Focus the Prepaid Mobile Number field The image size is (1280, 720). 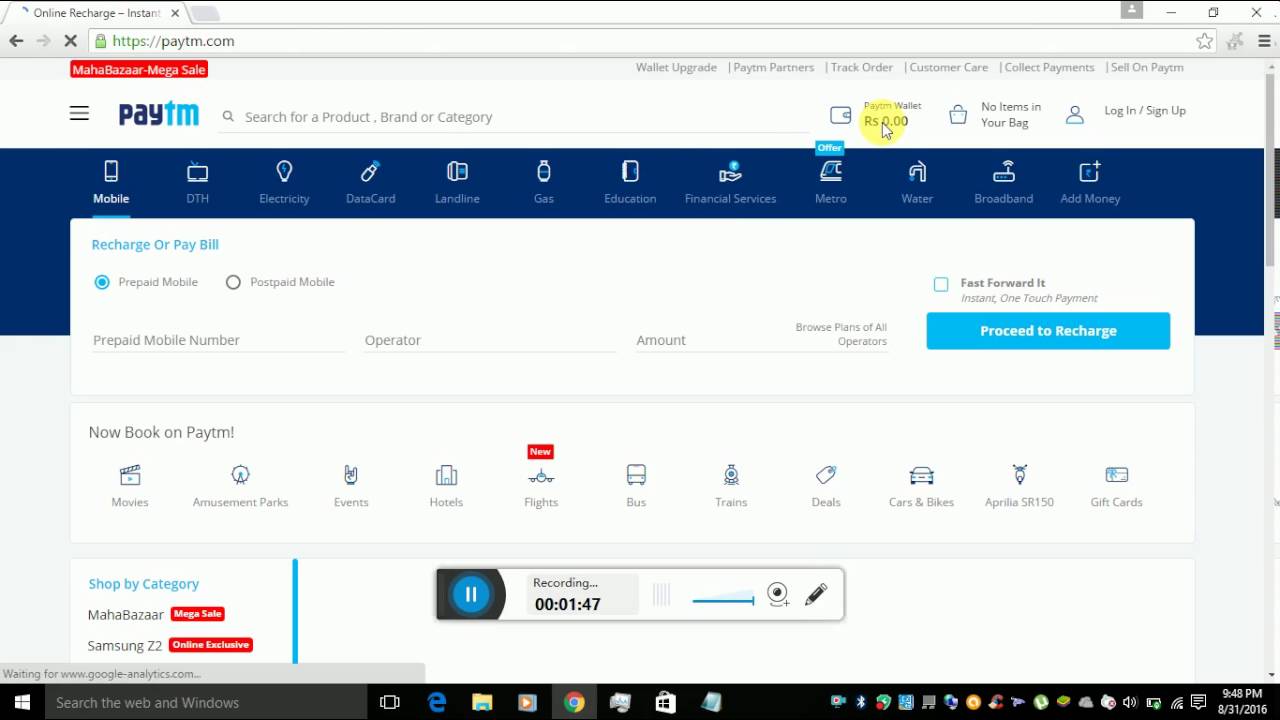(x=219, y=340)
